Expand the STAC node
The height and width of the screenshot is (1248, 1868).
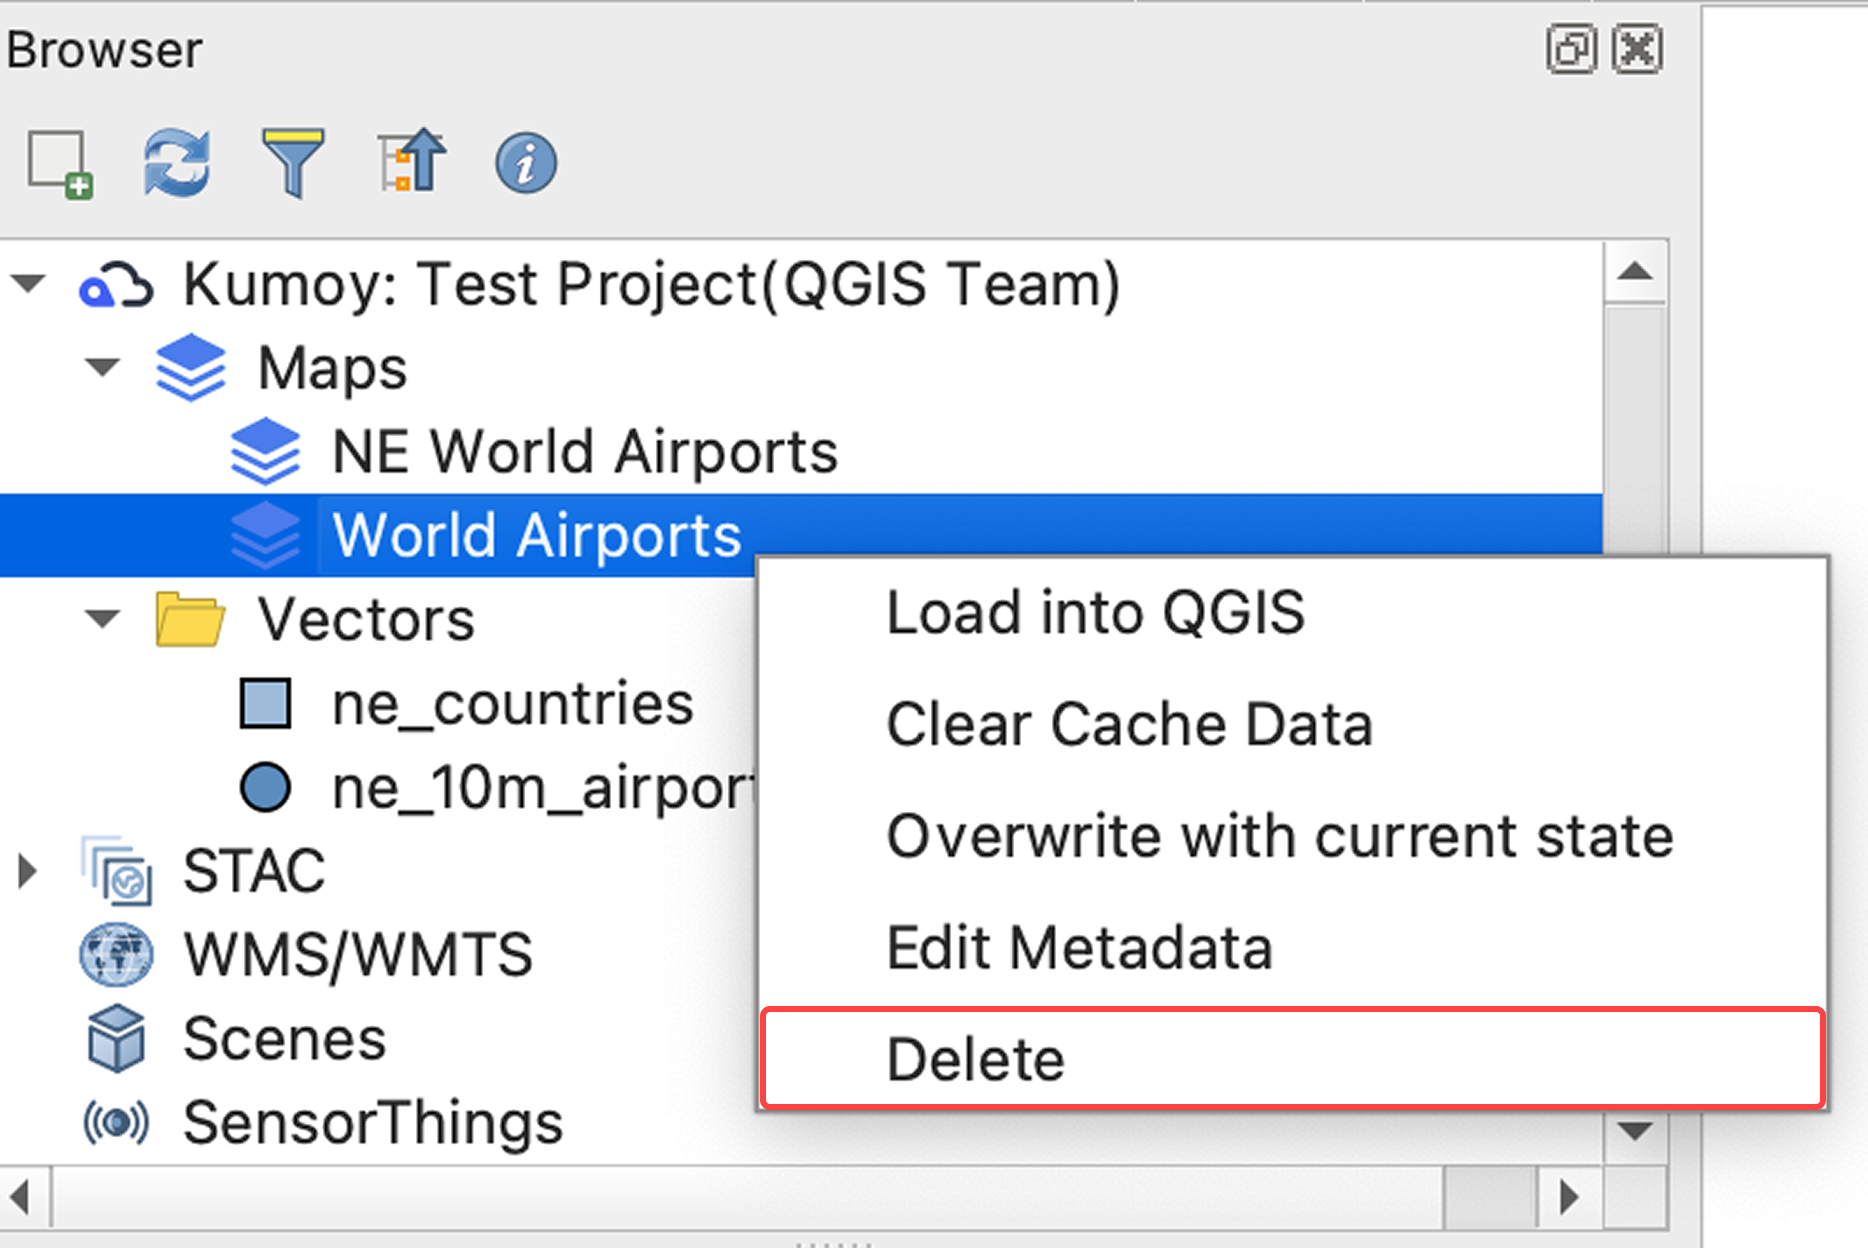click(x=28, y=871)
